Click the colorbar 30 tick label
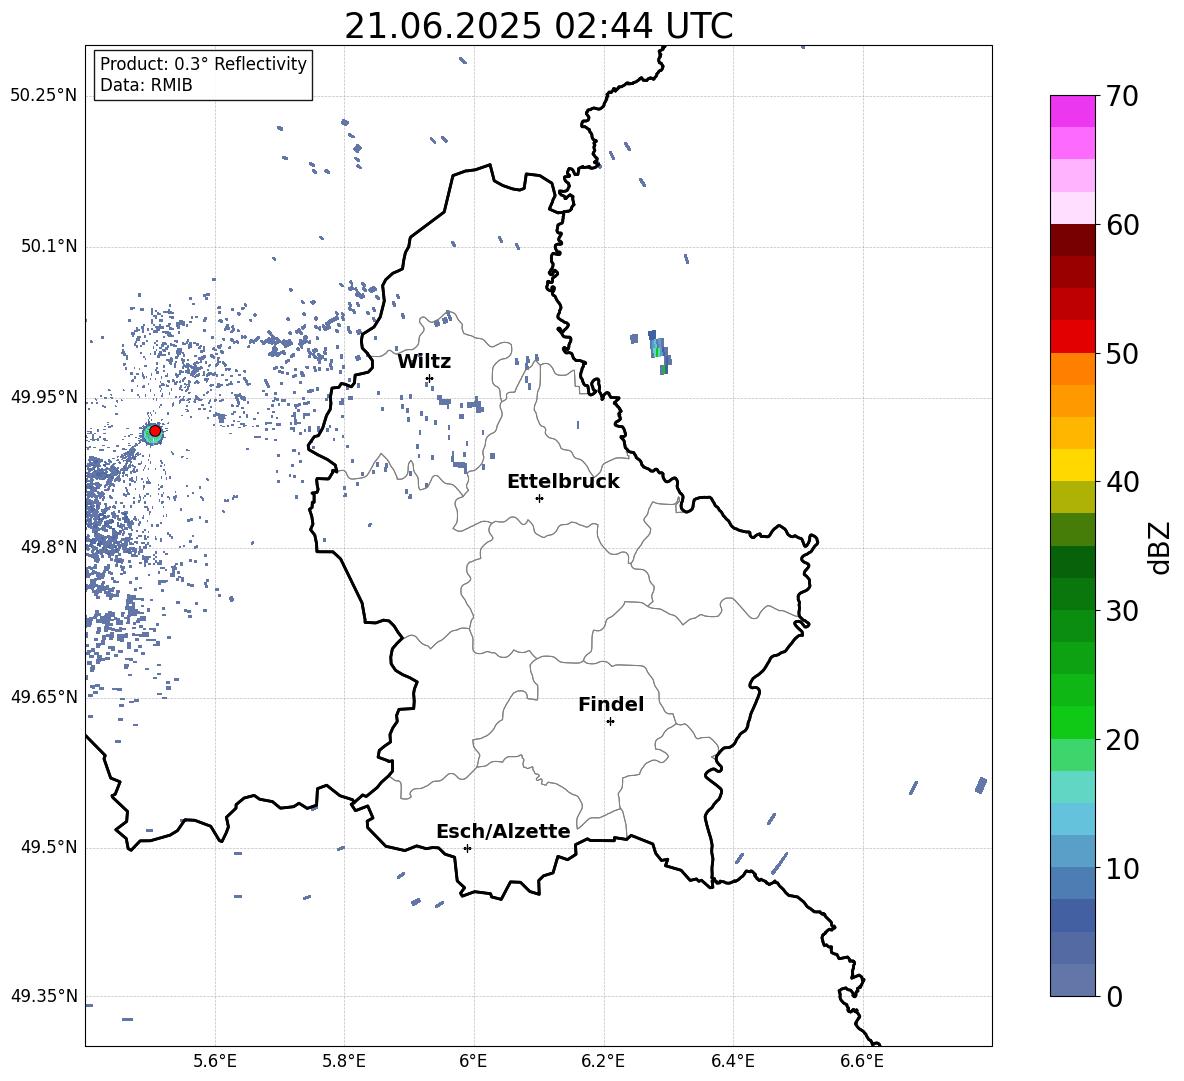 pyautogui.click(x=1122, y=611)
